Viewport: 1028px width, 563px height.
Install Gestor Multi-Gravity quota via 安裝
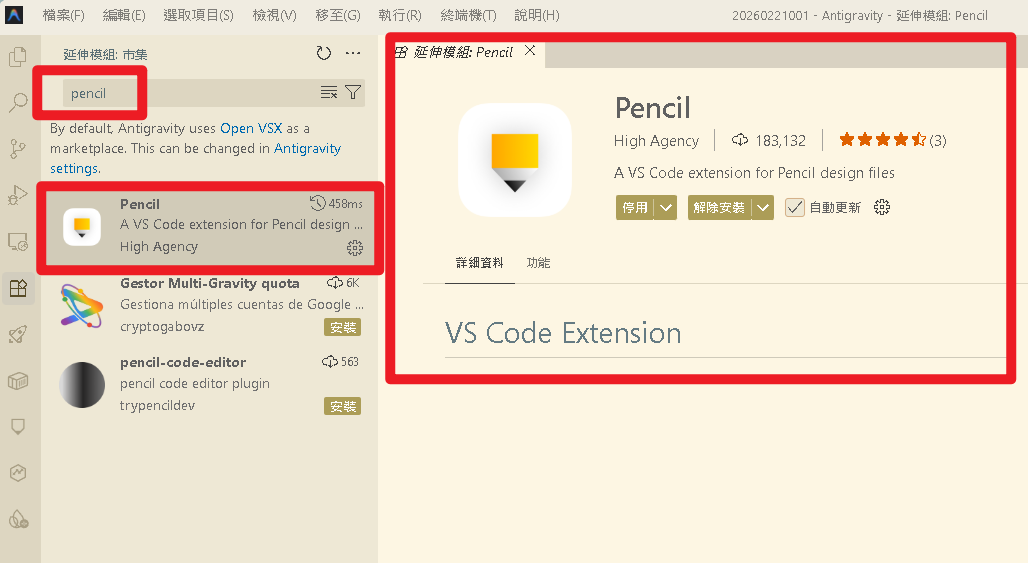click(342, 327)
